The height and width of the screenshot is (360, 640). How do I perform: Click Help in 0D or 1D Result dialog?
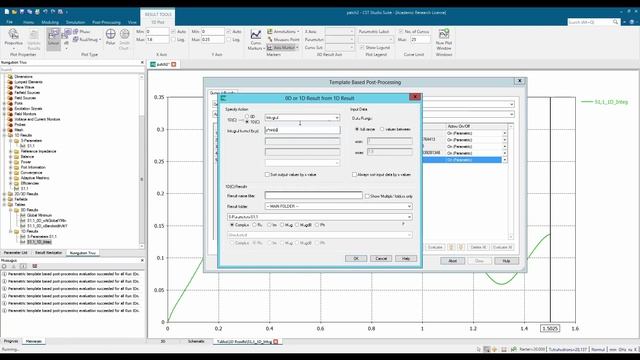point(406,258)
